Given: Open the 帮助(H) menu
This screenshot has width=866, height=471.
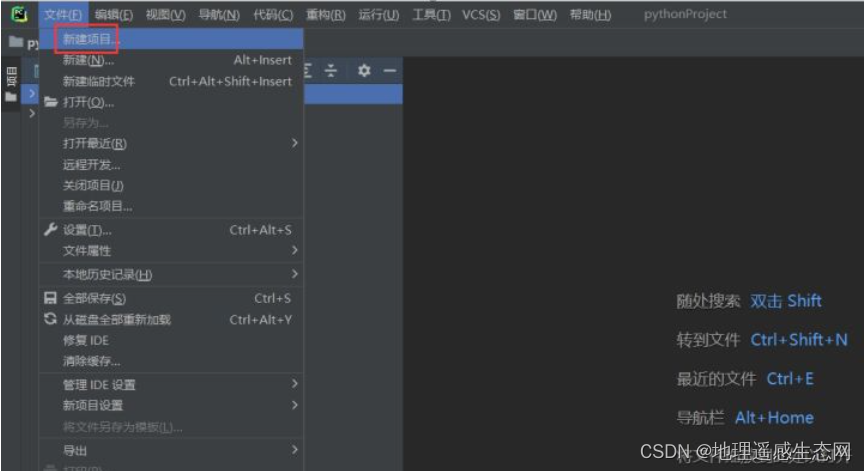Looking at the screenshot, I should click(x=590, y=15).
